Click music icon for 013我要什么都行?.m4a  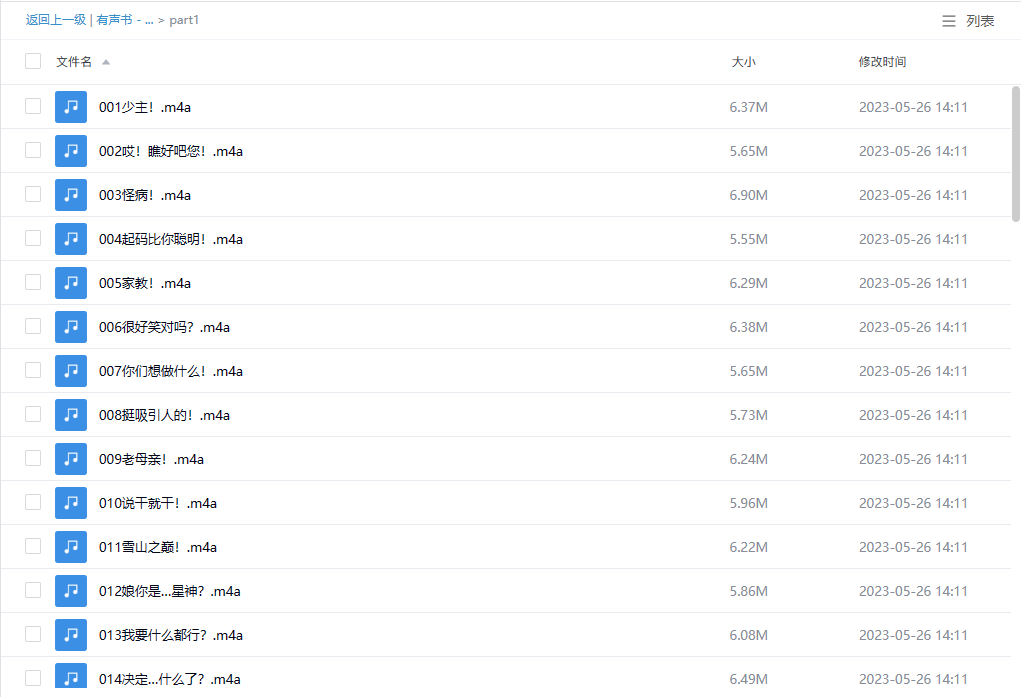(70, 635)
